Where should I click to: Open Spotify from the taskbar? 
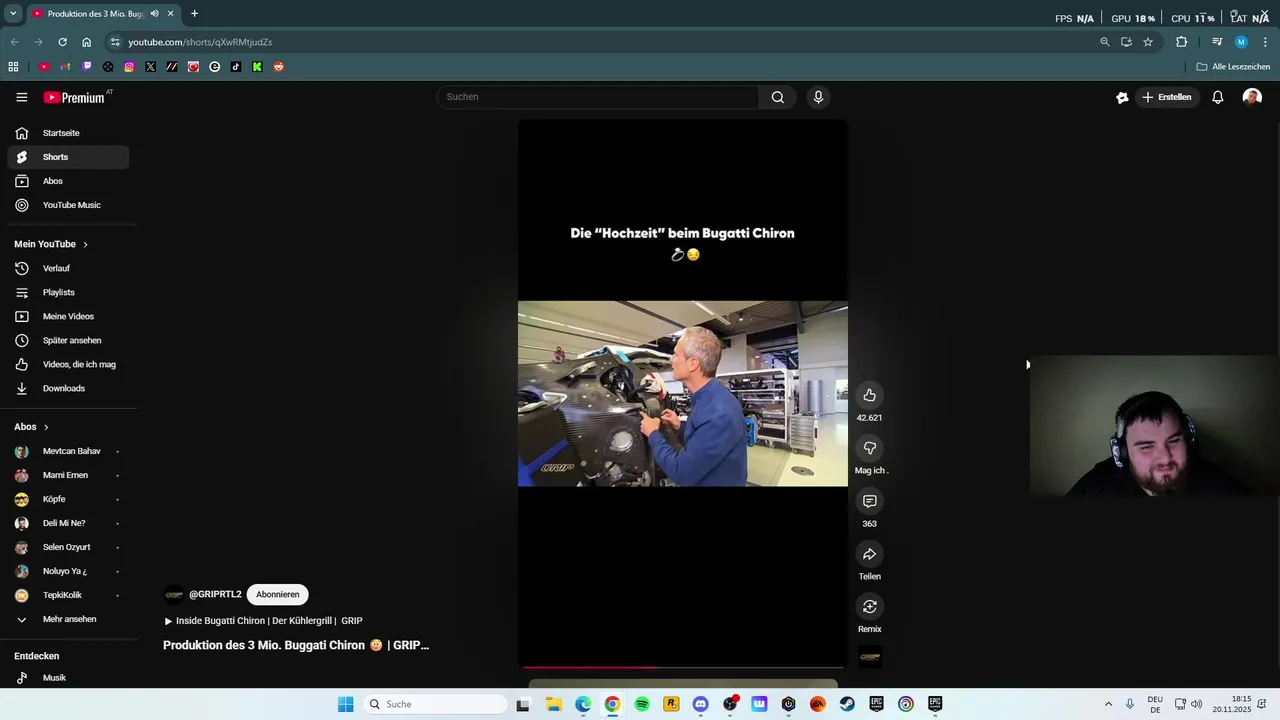[642, 704]
